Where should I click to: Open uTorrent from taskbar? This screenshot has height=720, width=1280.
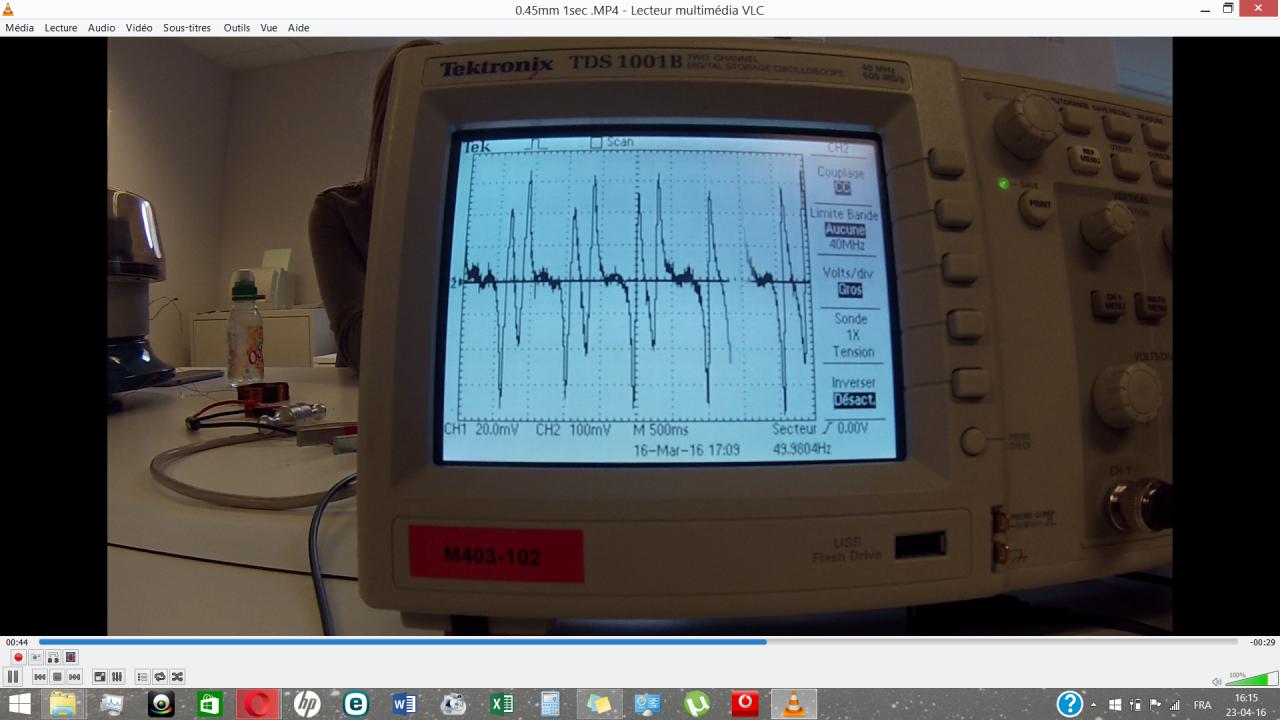click(x=697, y=704)
